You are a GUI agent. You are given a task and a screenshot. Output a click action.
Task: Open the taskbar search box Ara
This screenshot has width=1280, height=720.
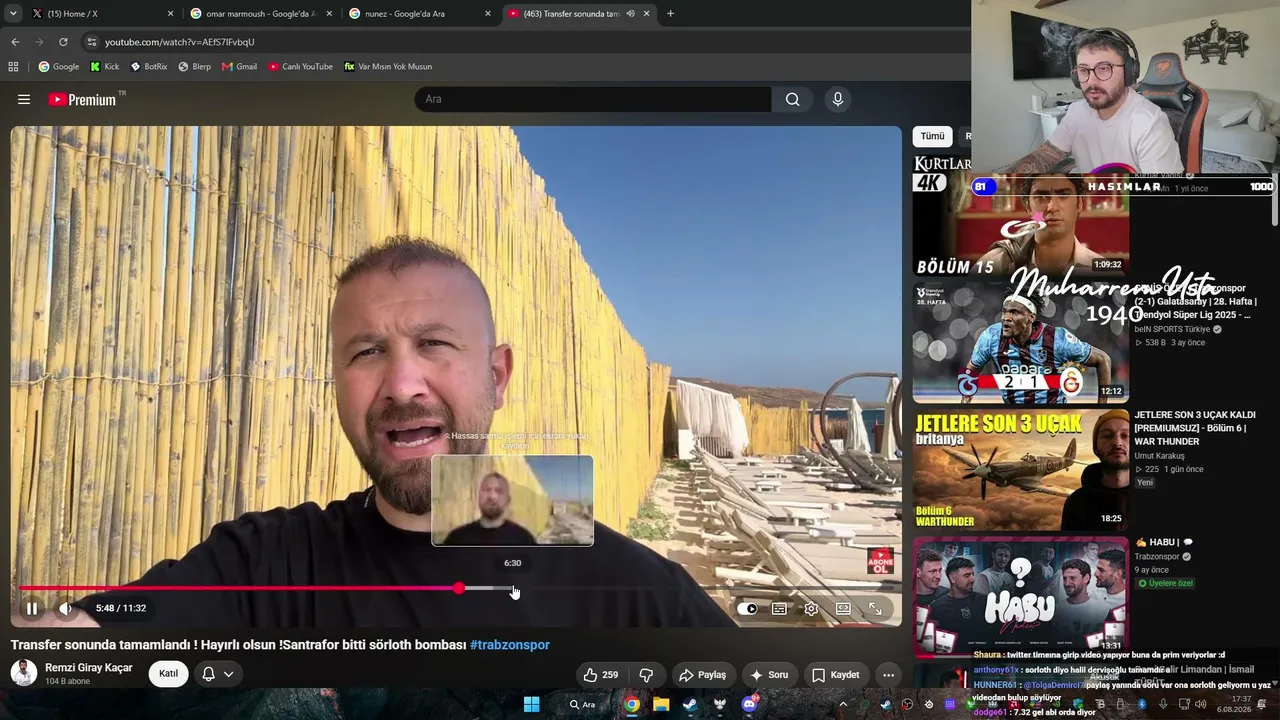point(583,704)
